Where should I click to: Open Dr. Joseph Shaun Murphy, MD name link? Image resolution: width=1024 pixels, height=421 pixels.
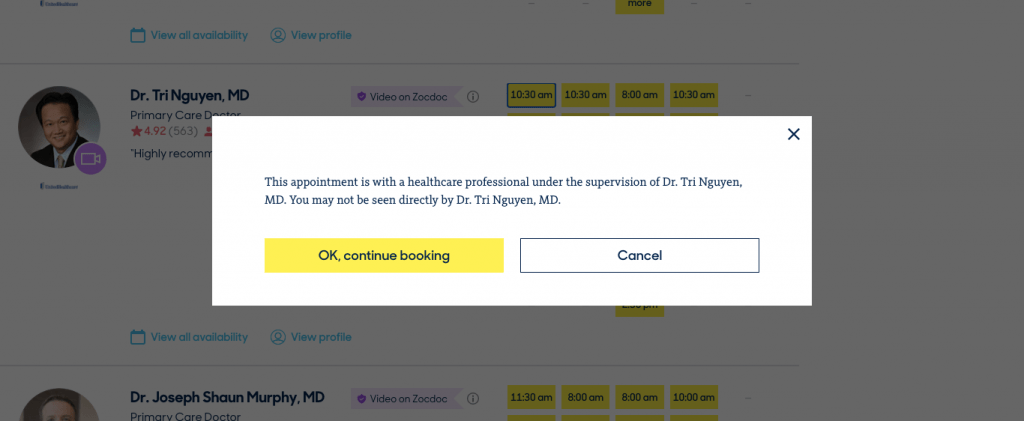[227, 397]
